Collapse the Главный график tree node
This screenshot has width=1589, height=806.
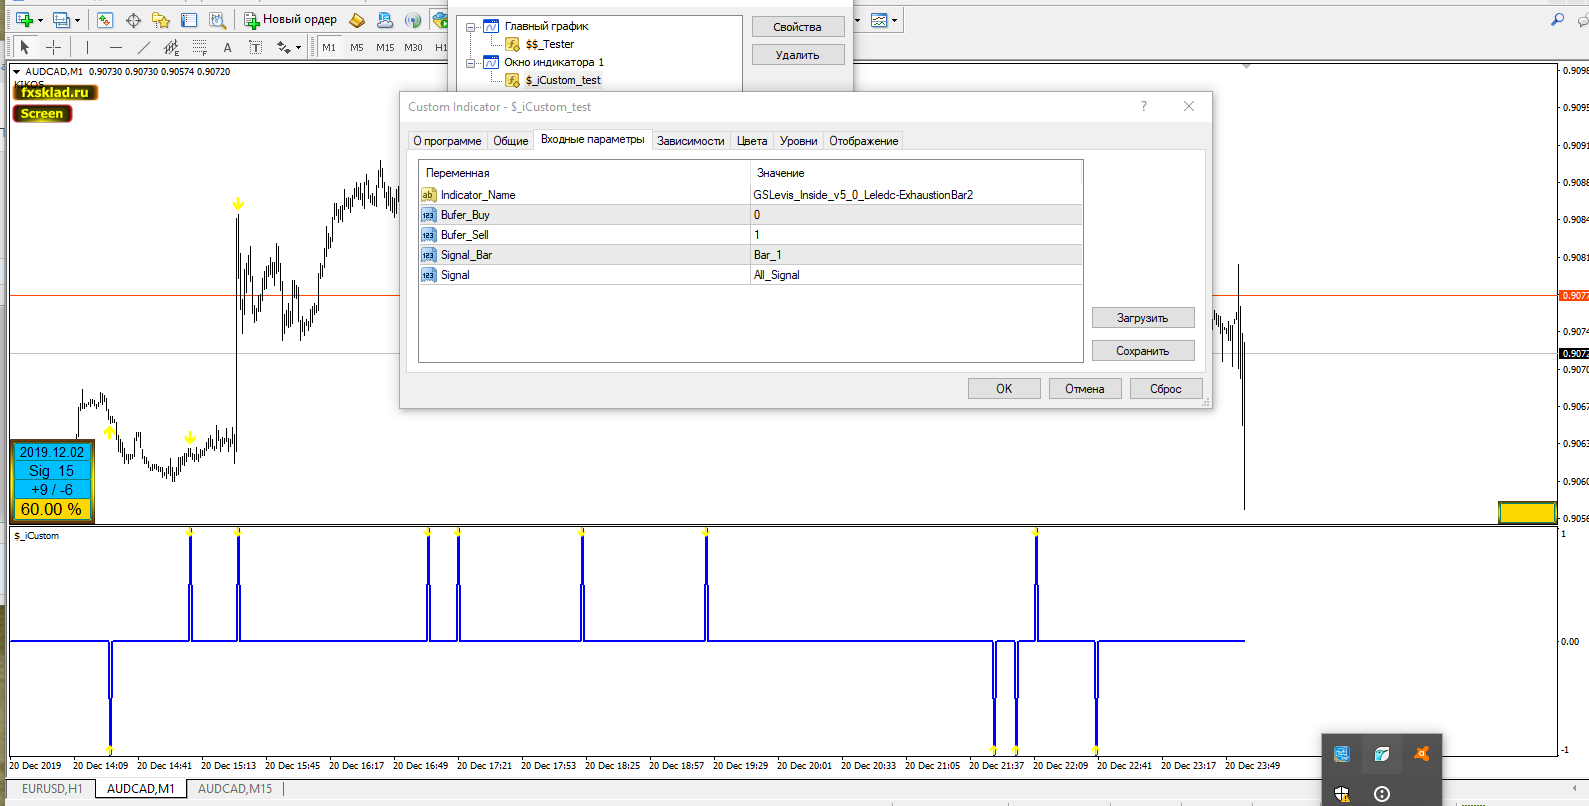tap(470, 27)
